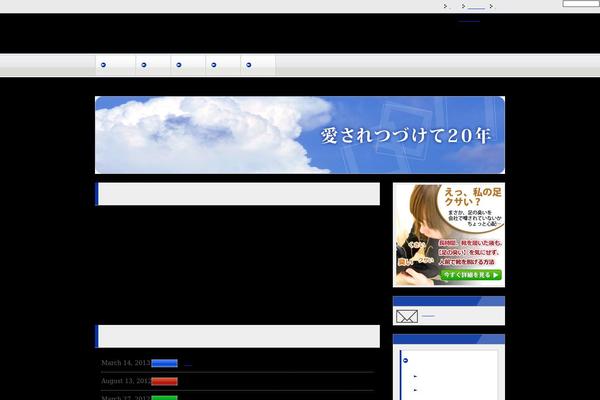Open the second bullet item in navigation bar
The height and width of the screenshot is (400, 600).
(153, 65)
